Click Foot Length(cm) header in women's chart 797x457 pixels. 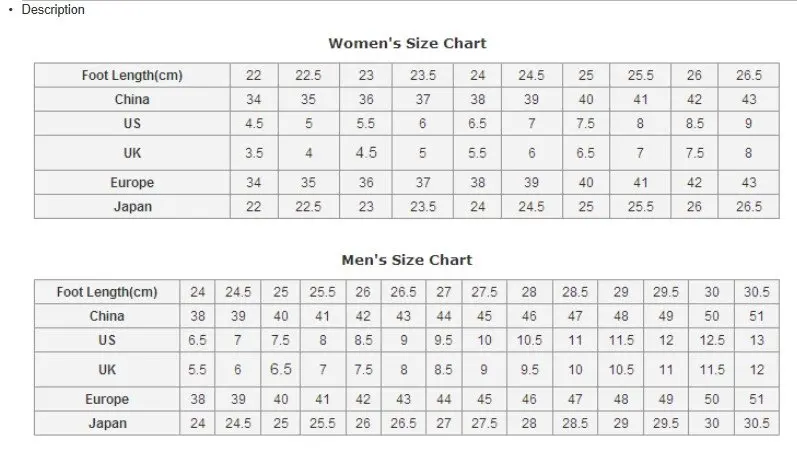coord(132,75)
